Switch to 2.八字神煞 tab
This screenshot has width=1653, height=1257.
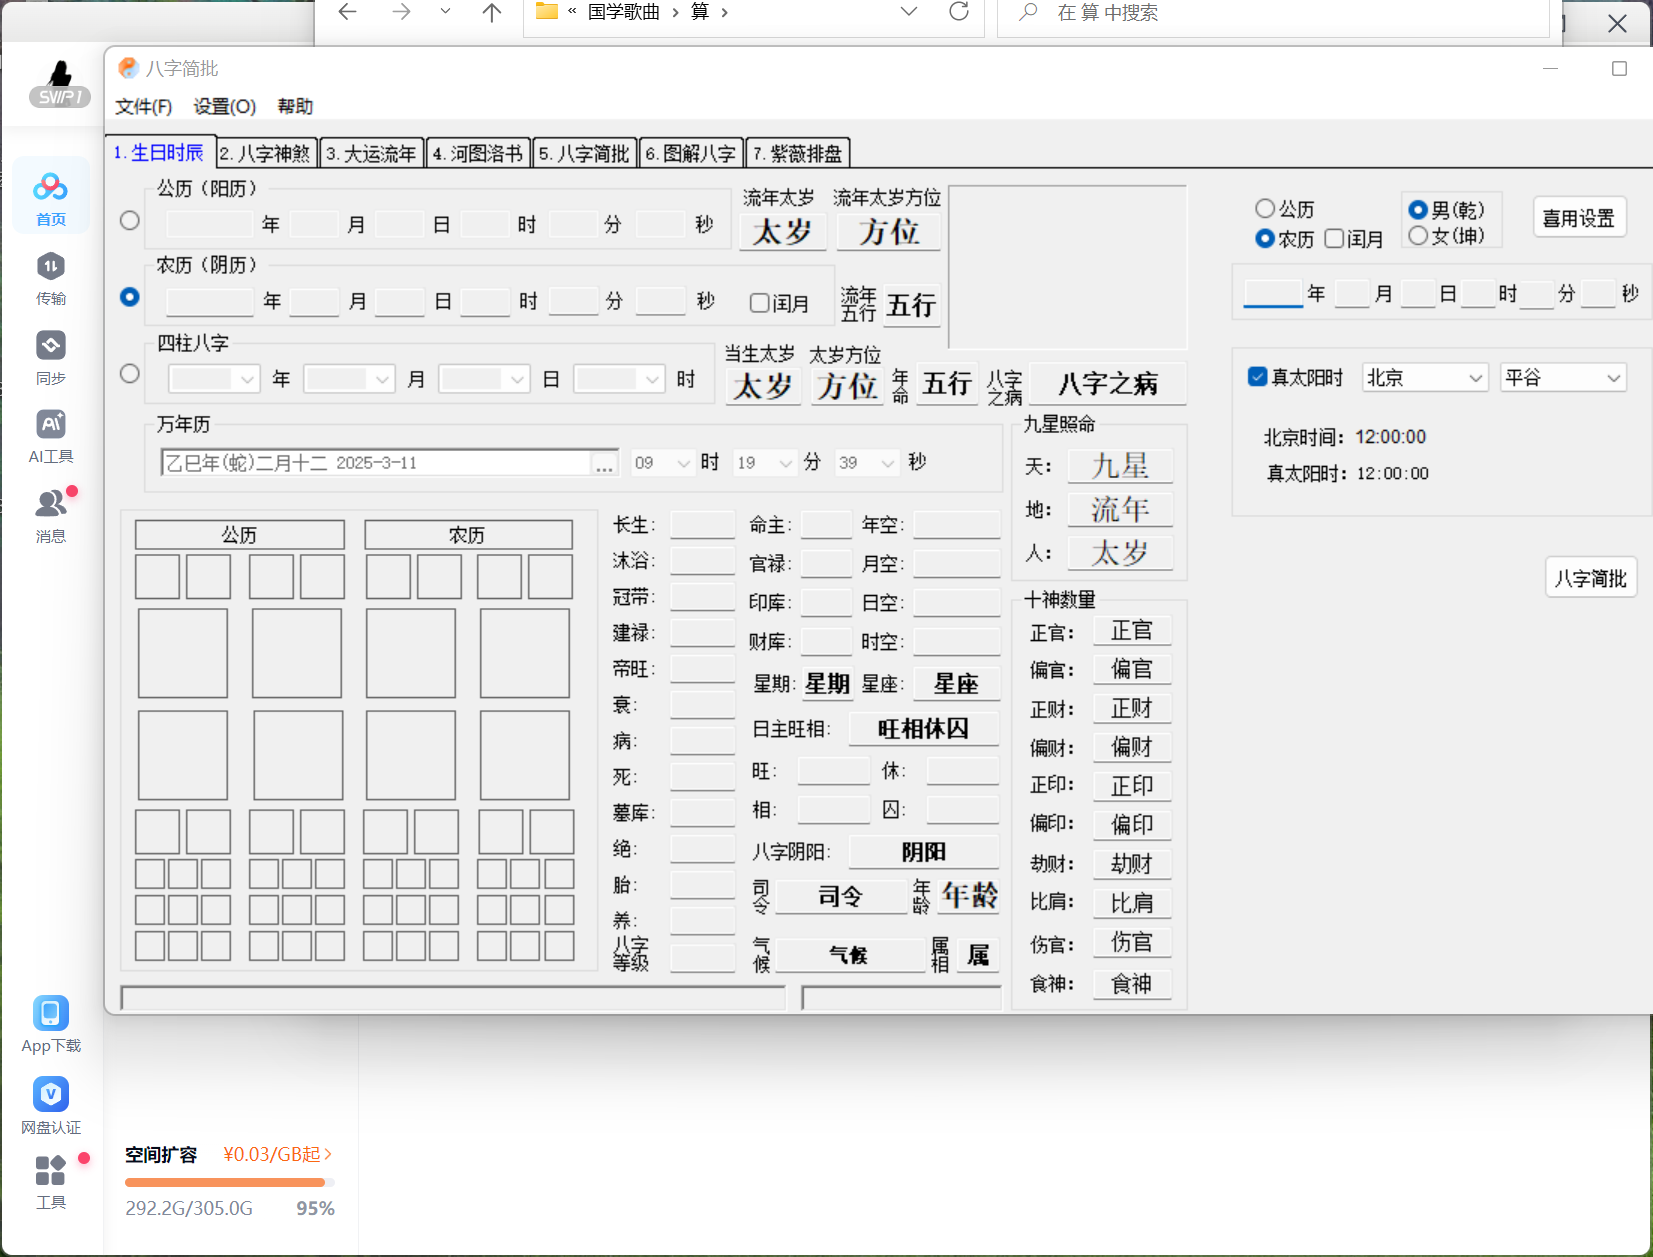267,153
